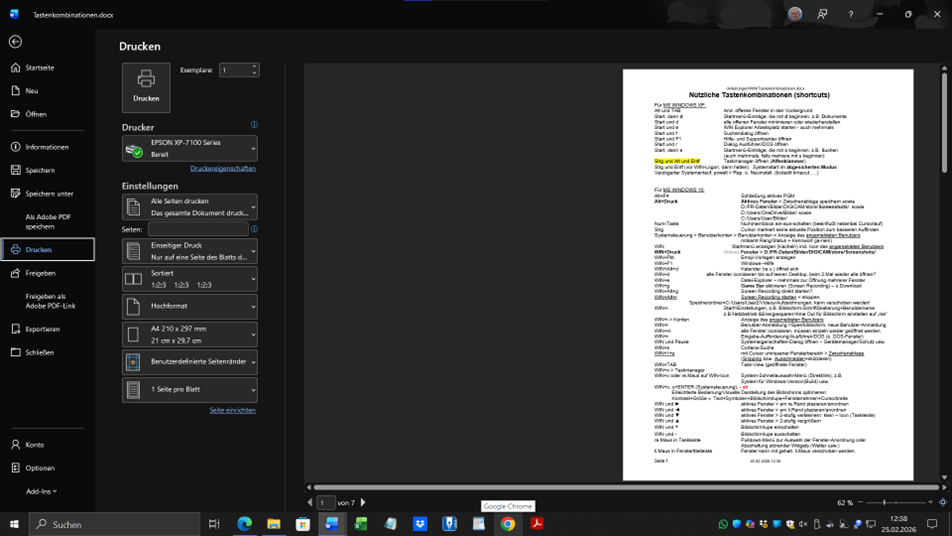Open Dropbox from the taskbar
The height and width of the screenshot is (536, 952).
tap(420, 524)
